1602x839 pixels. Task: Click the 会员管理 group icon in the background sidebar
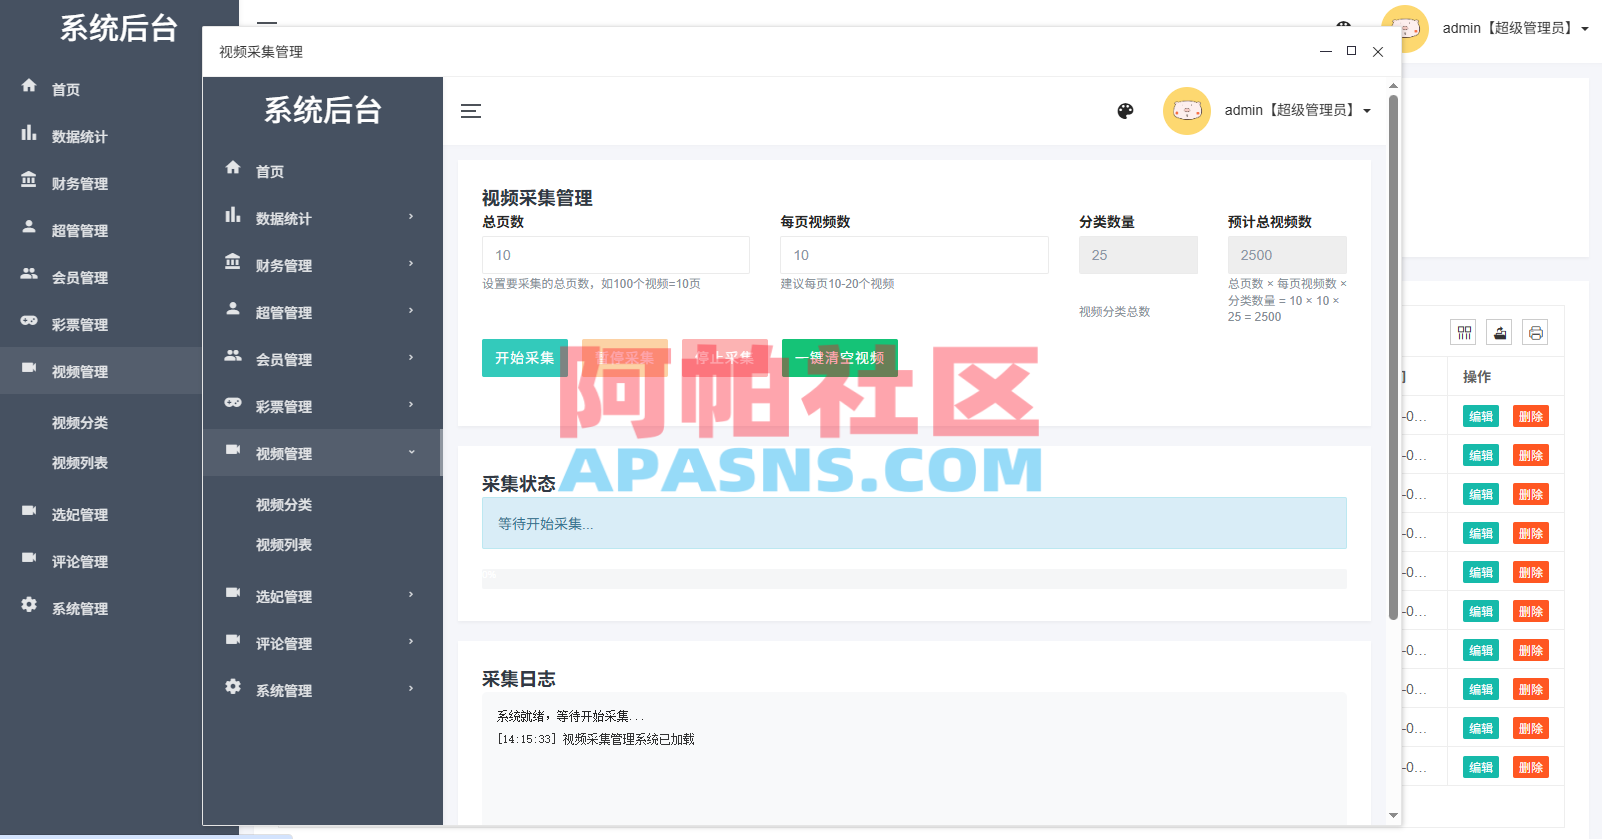click(x=29, y=273)
